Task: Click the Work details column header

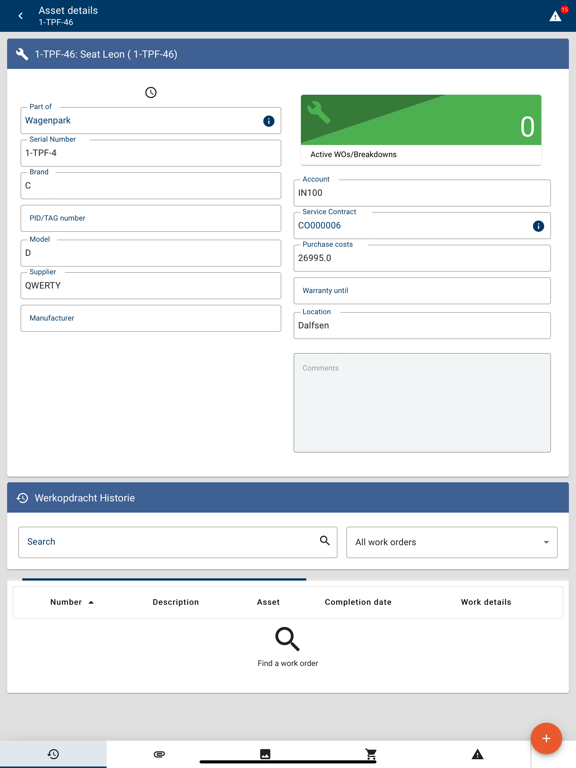Action: pos(485,602)
